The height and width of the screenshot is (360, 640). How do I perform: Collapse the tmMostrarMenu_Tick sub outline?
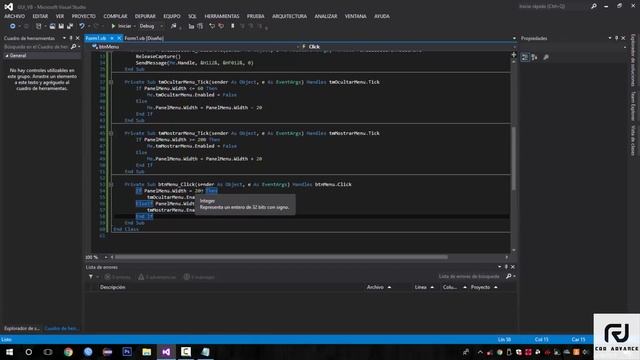coord(111,133)
